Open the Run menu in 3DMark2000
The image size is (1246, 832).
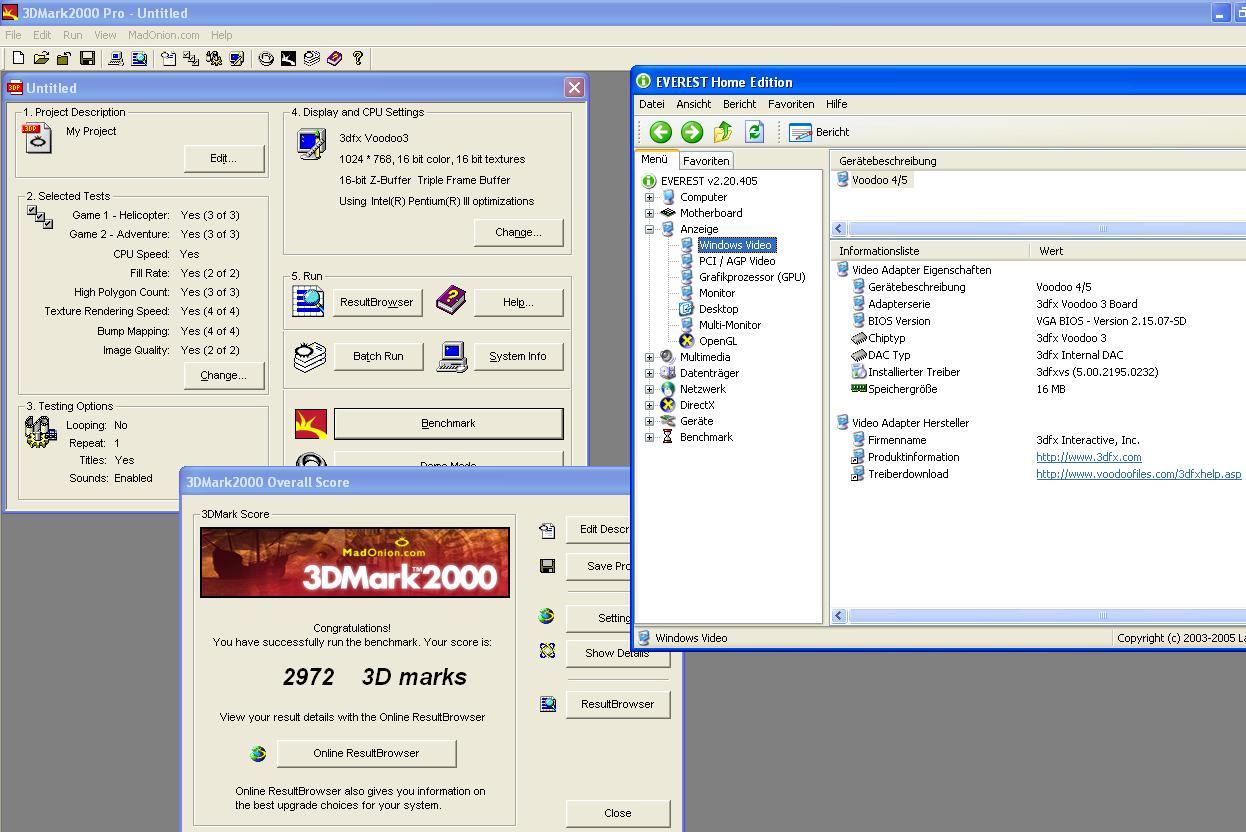tap(73, 35)
